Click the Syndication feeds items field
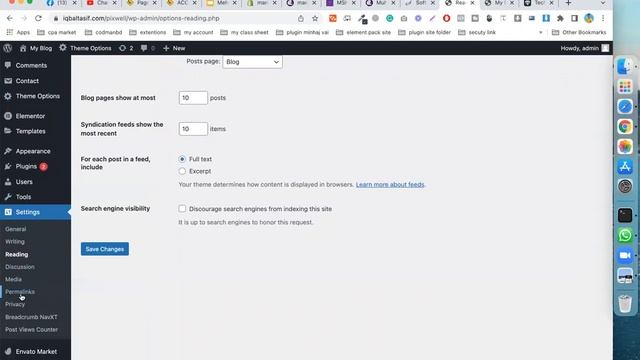 193,129
